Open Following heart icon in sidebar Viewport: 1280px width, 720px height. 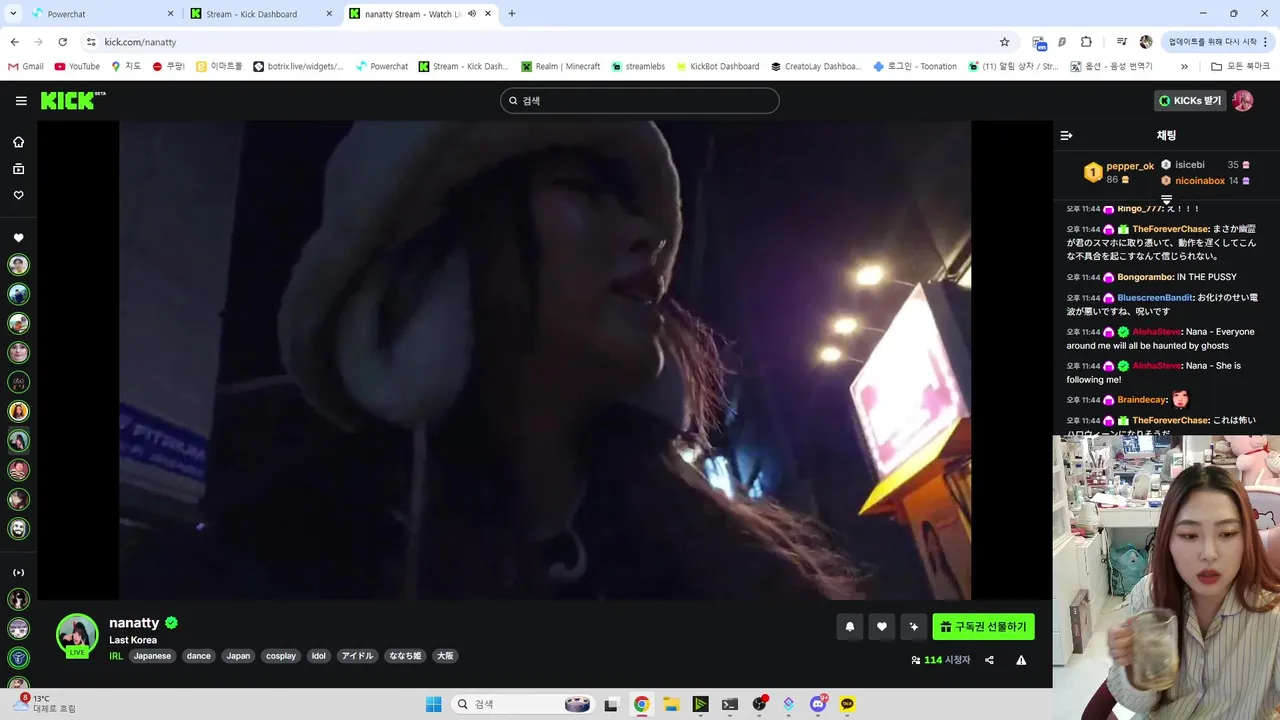[18, 196]
